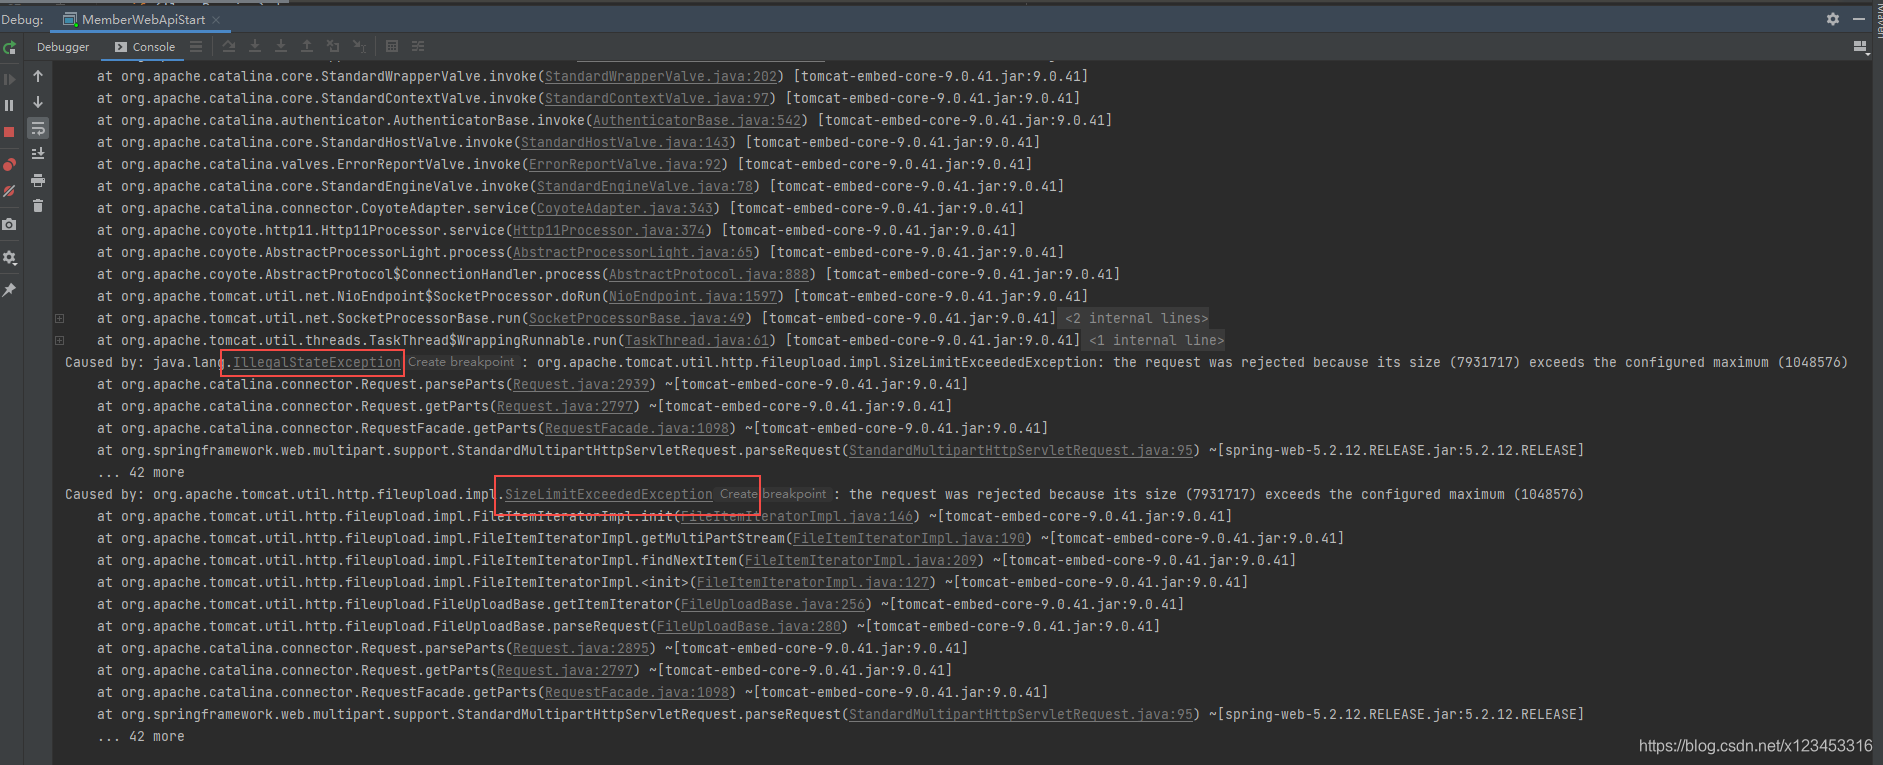Open View Breakpoints dialog

9,164
